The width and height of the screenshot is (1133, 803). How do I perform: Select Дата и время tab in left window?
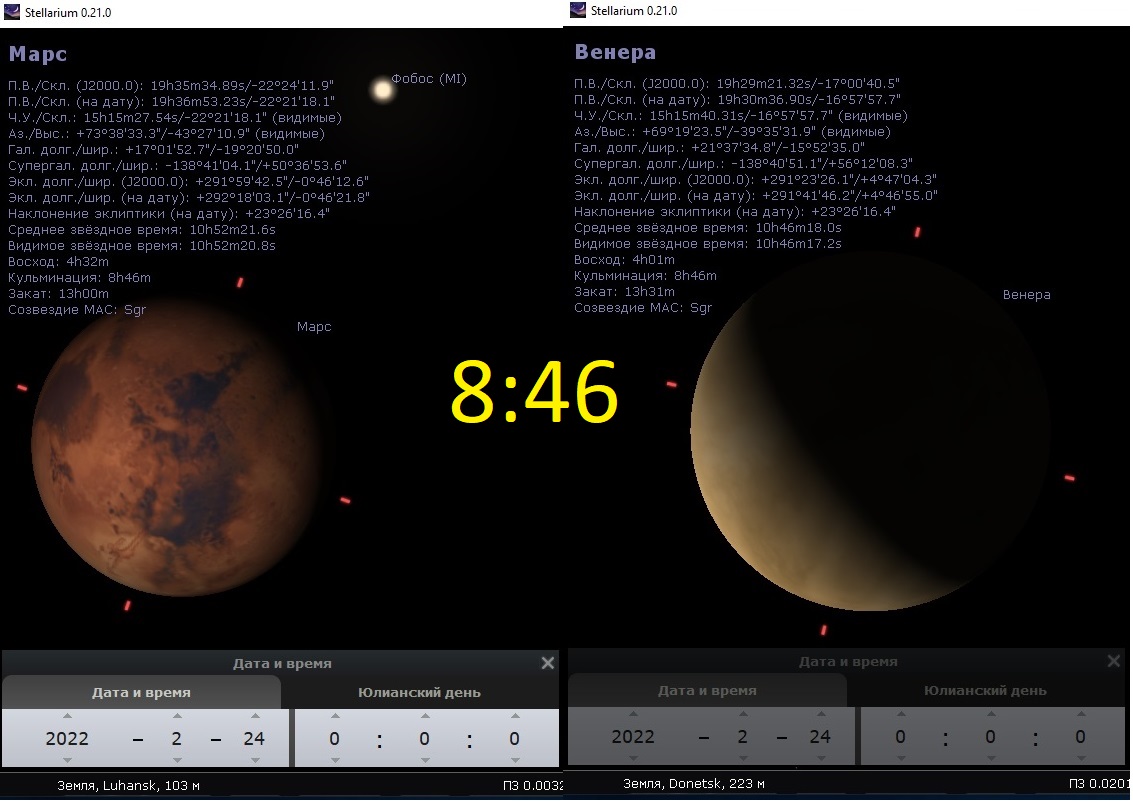[x=141, y=692]
